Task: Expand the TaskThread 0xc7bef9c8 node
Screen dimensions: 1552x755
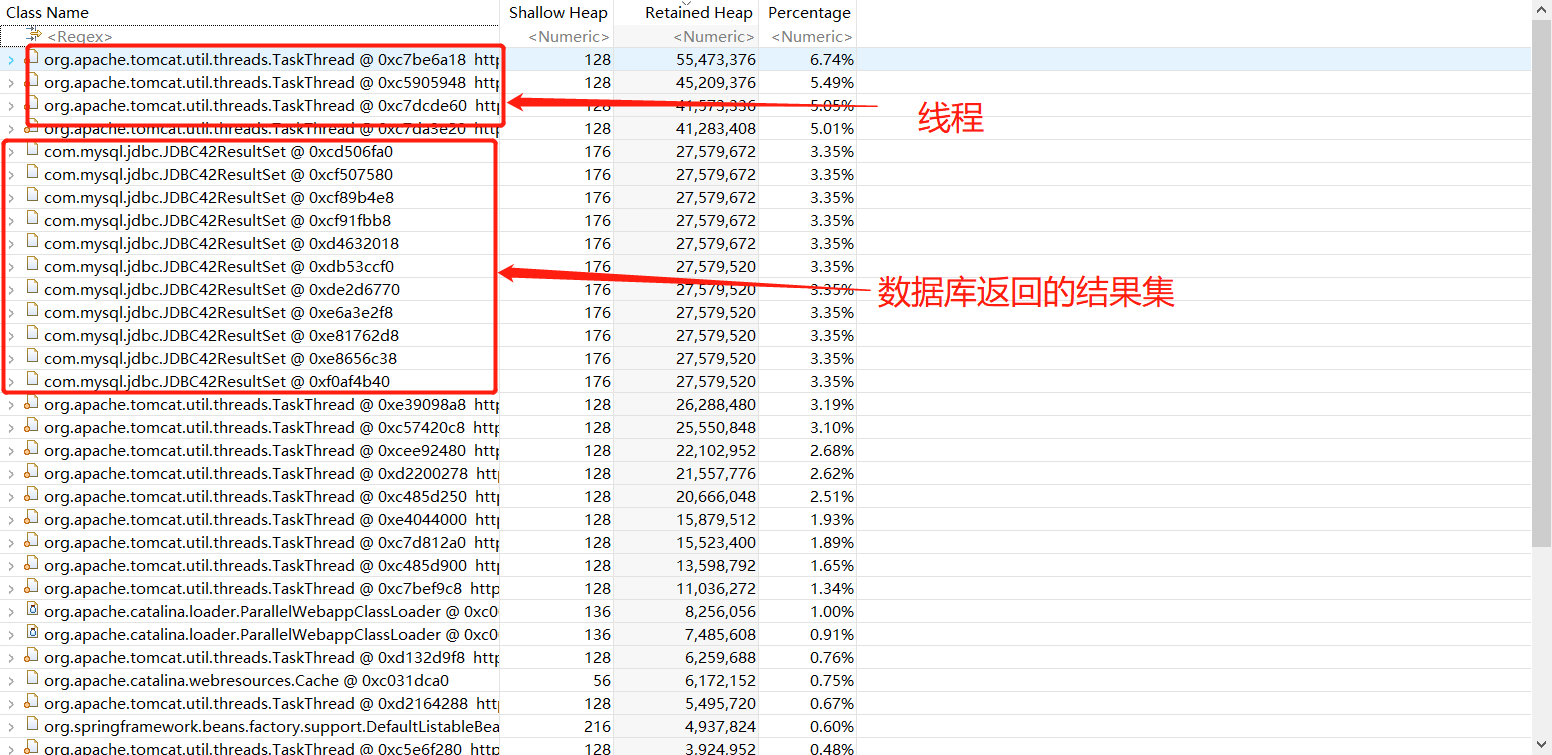Action: coord(11,588)
